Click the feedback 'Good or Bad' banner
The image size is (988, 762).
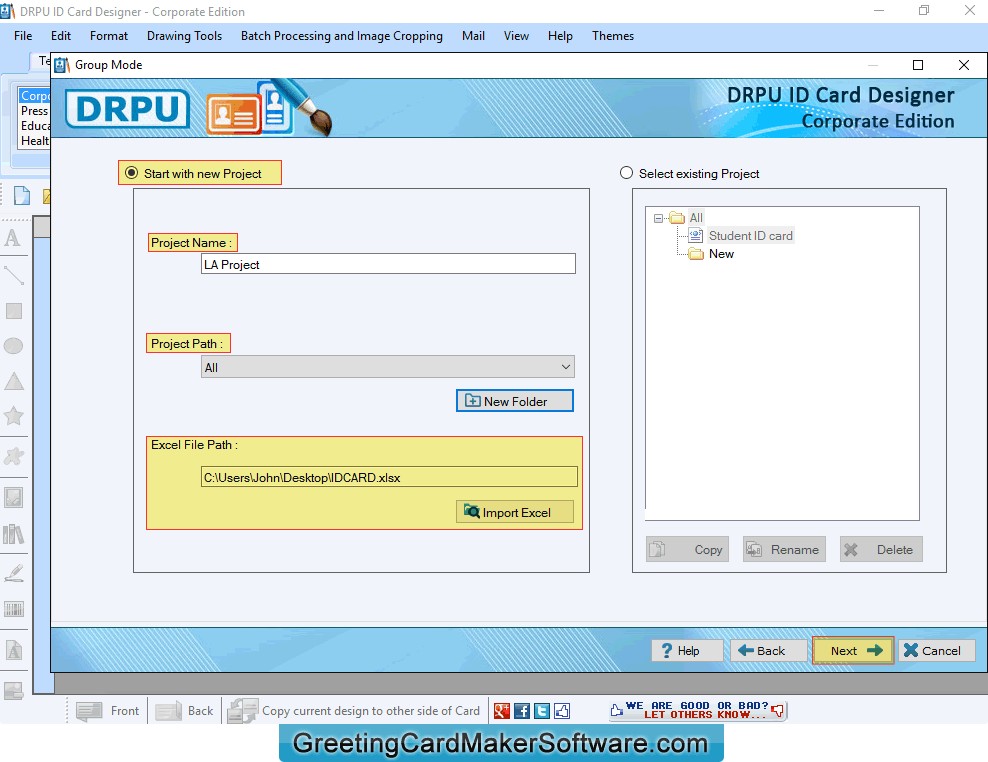[698, 710]
